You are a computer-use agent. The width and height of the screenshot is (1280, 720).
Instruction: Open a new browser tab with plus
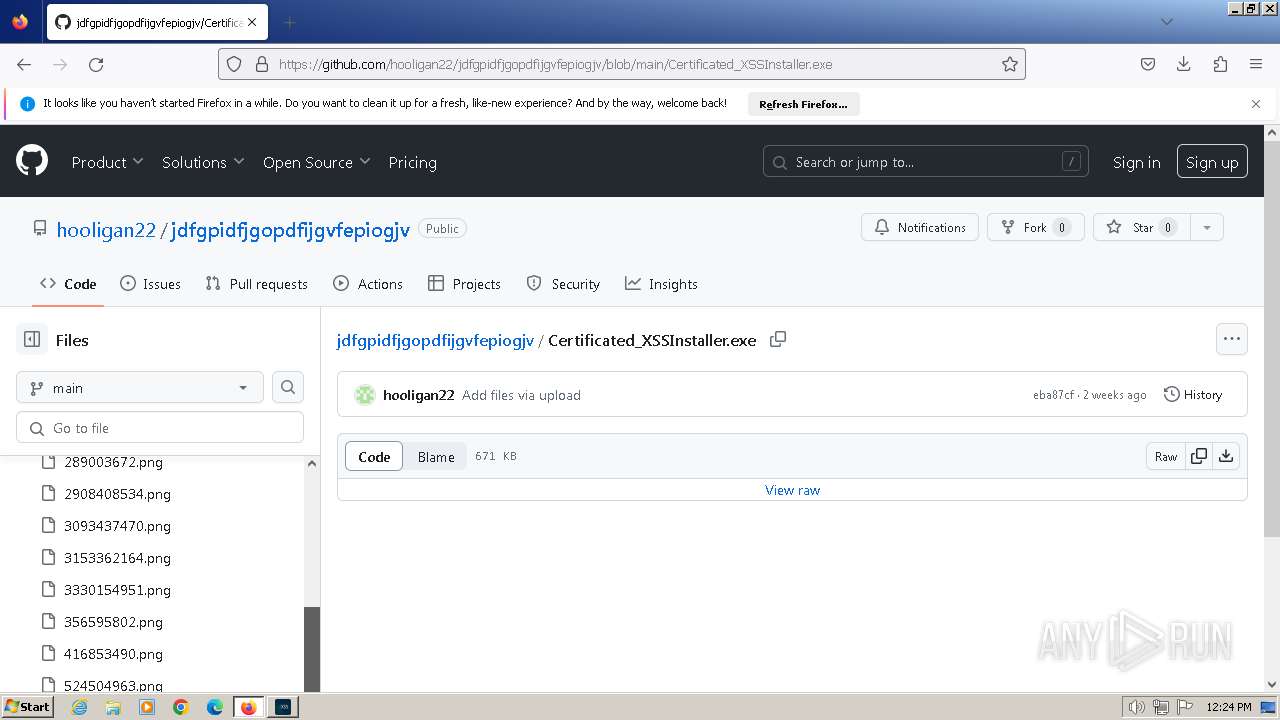(289, 22)
